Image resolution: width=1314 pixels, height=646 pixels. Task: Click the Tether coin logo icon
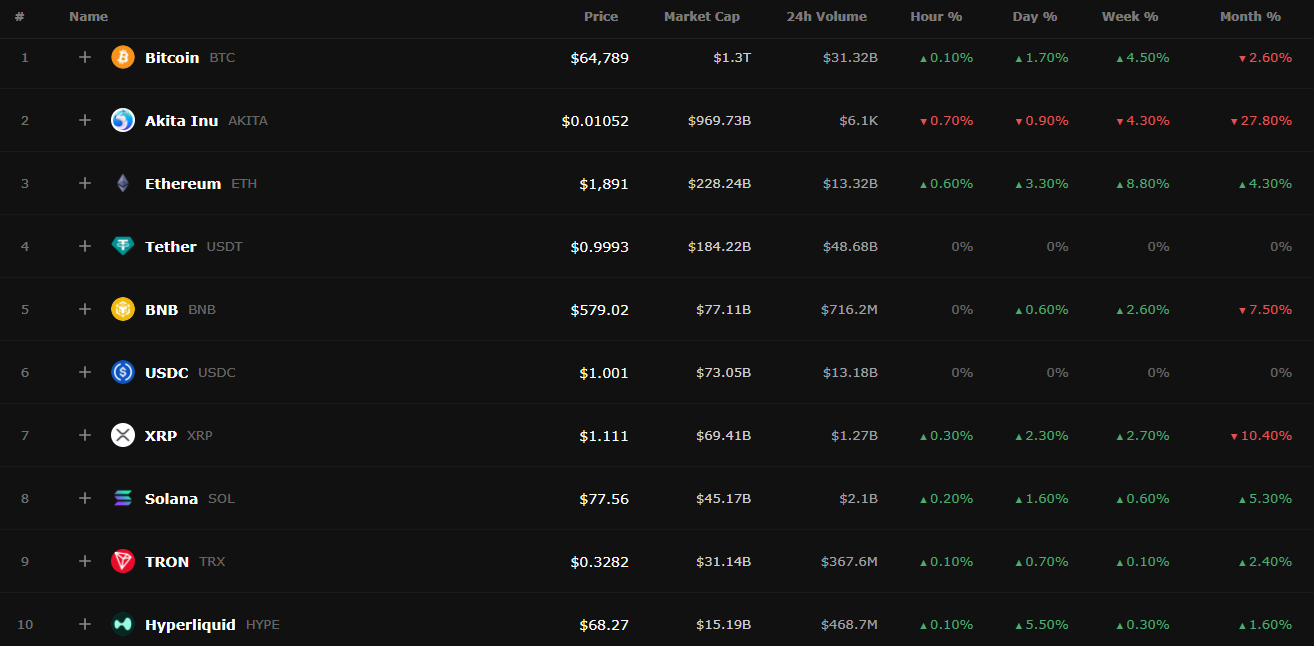tap(123, 246)
